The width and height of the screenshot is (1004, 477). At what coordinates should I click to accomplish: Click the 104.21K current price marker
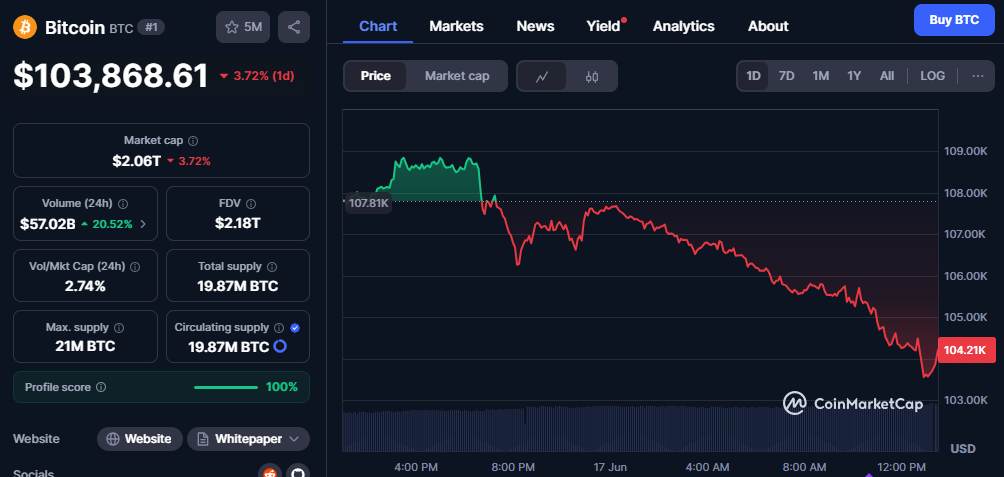click(968, 350)
